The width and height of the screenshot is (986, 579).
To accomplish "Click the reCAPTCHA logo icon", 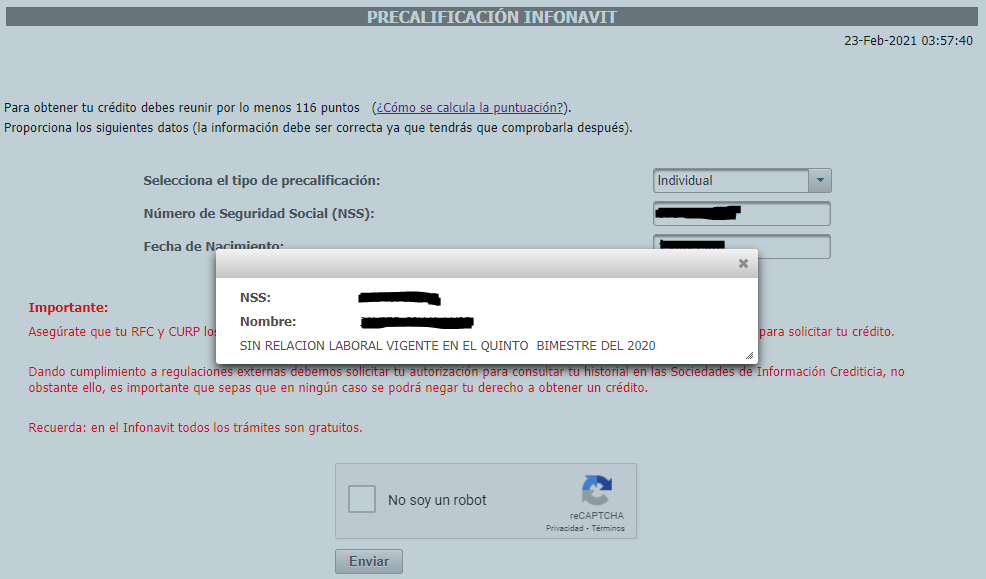I will tap(597, 490).
